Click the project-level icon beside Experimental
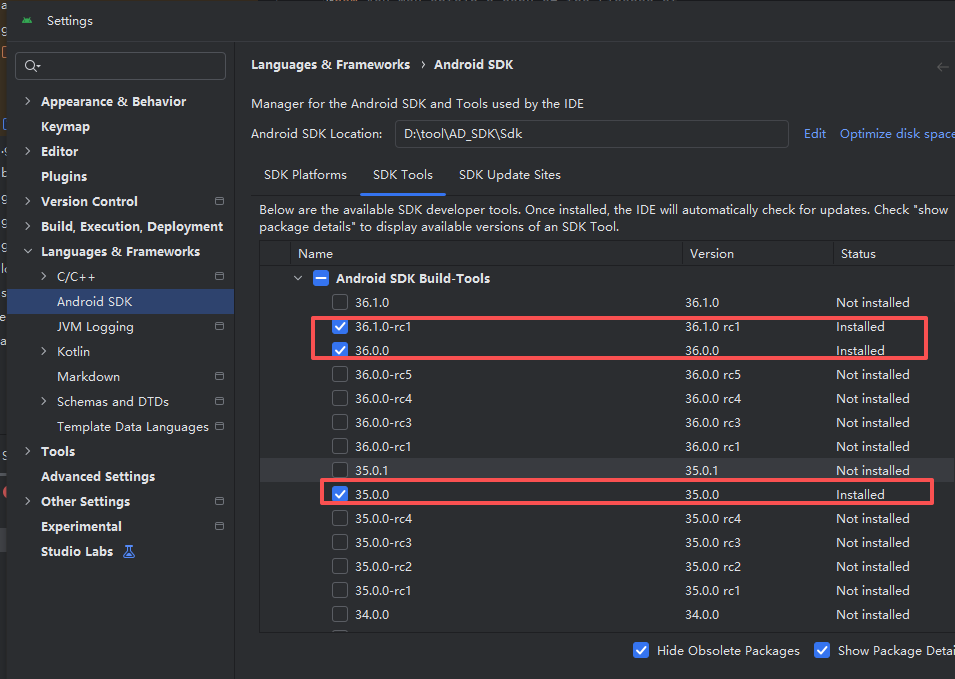This screenshot has width=955, height=679. point(220,526)
